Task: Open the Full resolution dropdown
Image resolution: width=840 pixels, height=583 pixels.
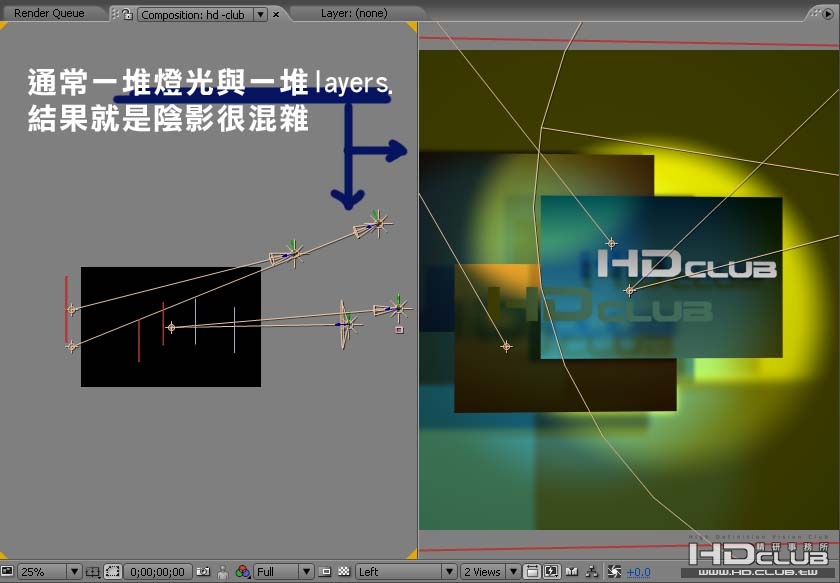Action: tap(283, 572)
